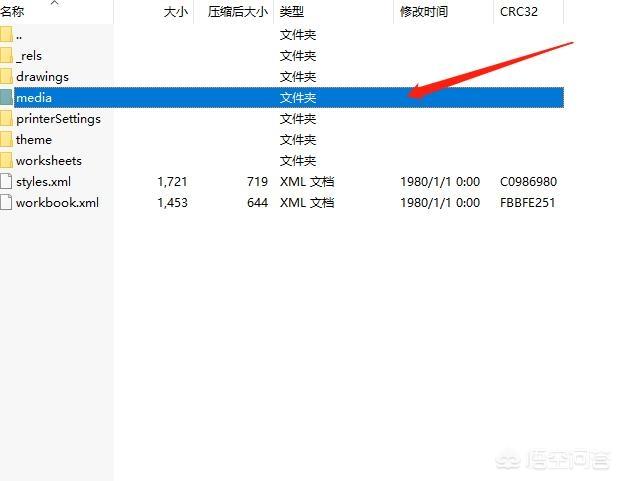This screenshot has width=622, height=481.
Task: Click the parent directory '..' folder icon
Action: [x=6, y=34]
